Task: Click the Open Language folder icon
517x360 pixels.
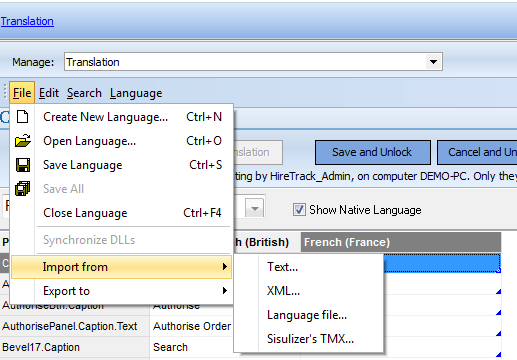Action: coord(23,141)
